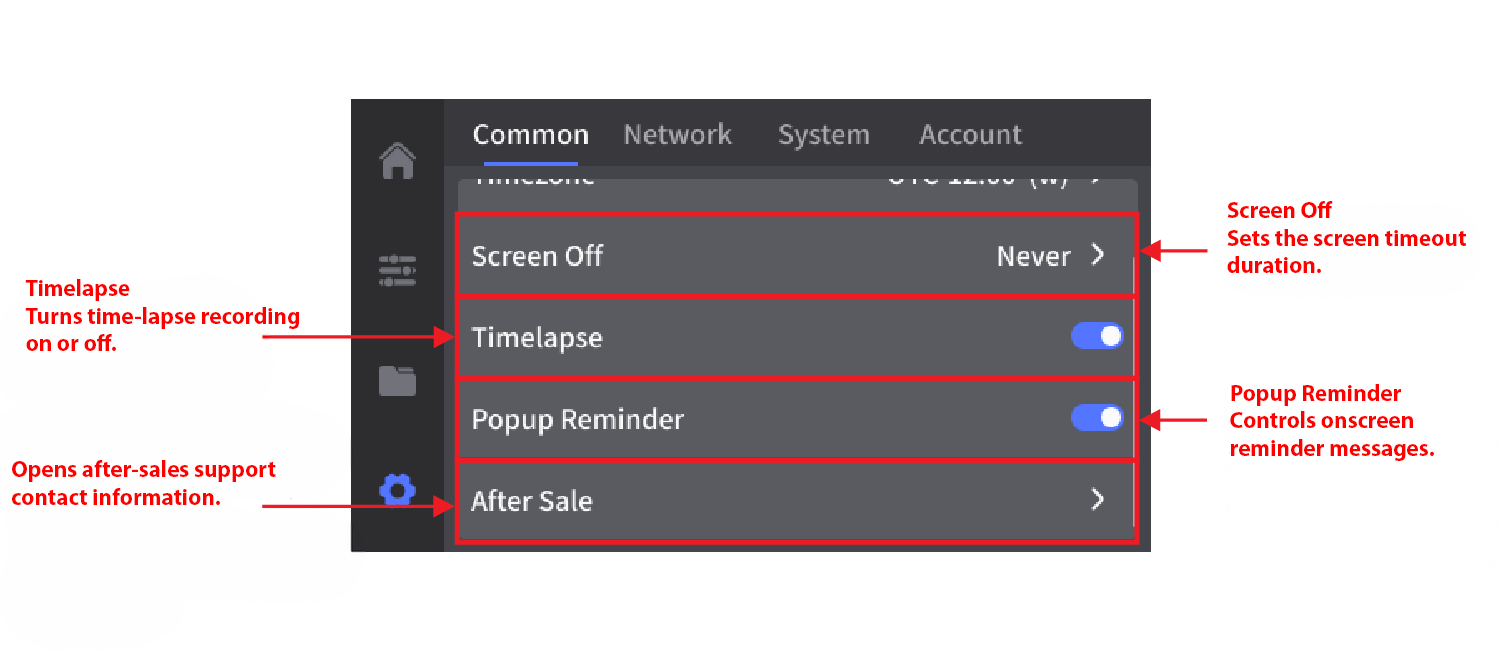The image size is (1501, 651).
Task: Open the System tab
Action: pyautogui.click(x=823, y=134)
